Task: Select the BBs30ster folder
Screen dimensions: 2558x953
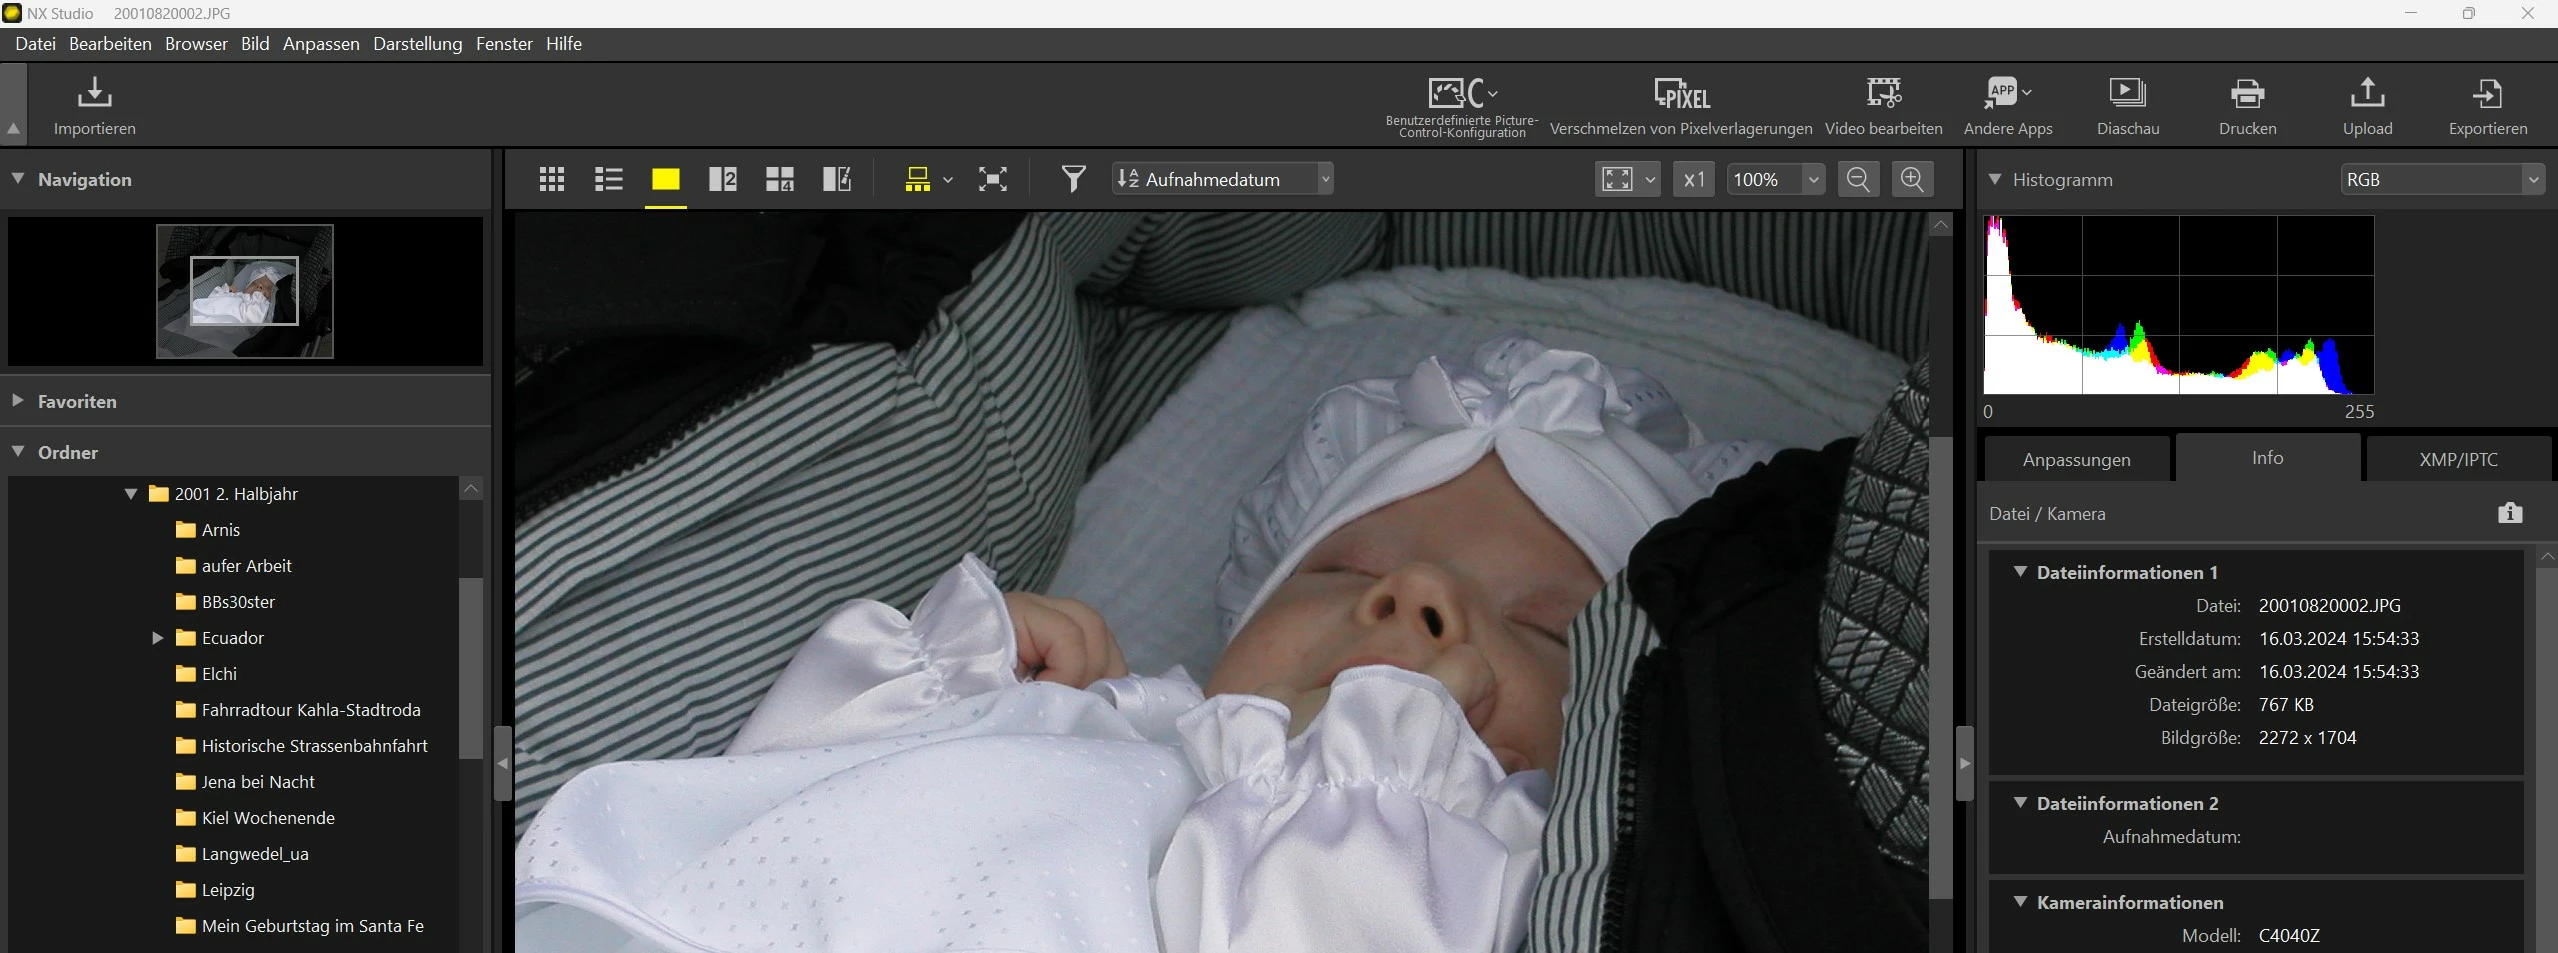Action: [238, 602]
